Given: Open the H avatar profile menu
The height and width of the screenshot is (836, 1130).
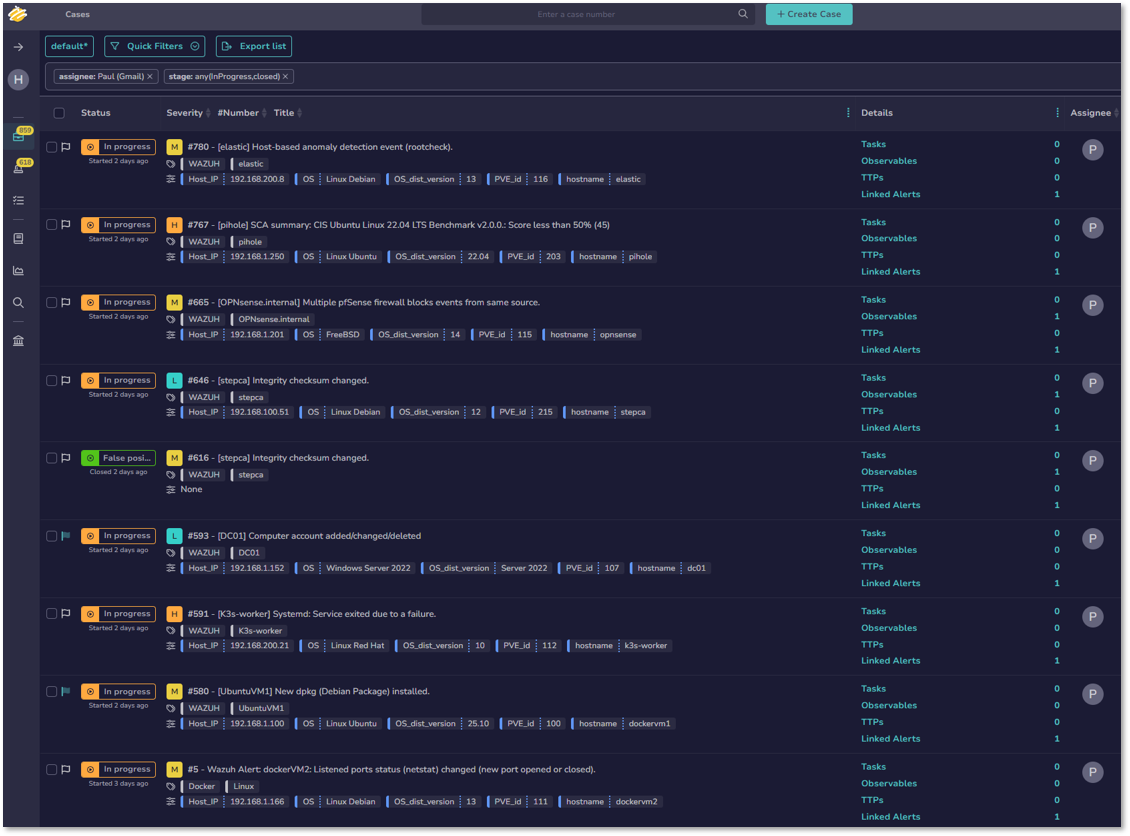Looking at the screenshot, I should 17,80.
